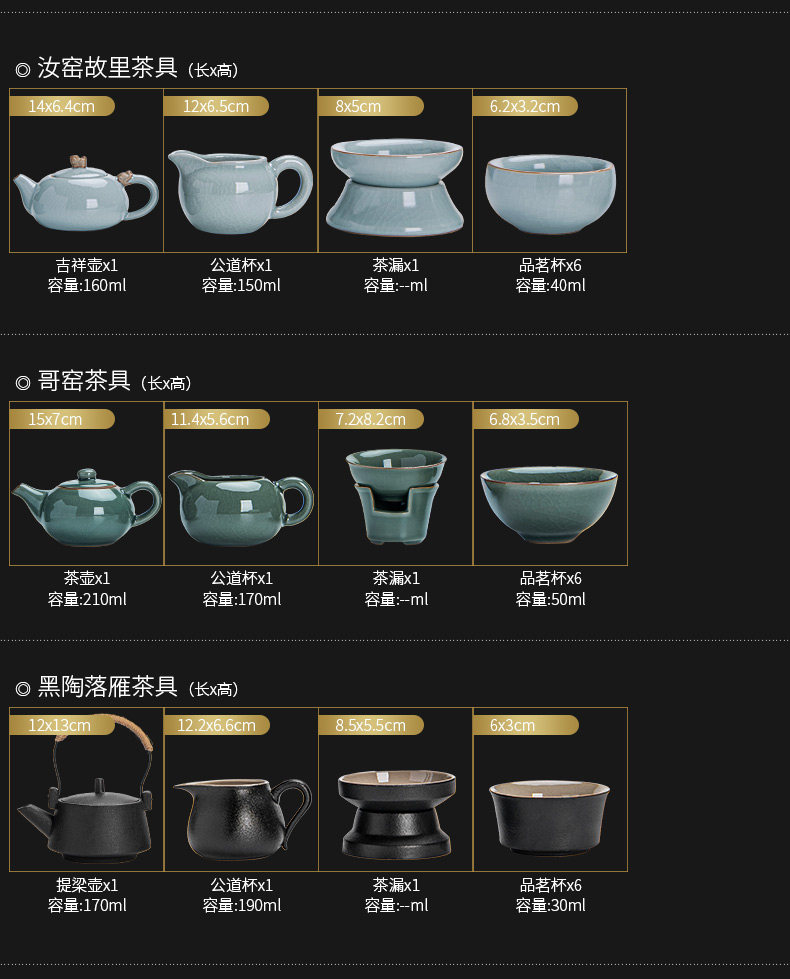Select the 汝窑故里茶具 section heading
Screen dimensions: 790x979
107,67
